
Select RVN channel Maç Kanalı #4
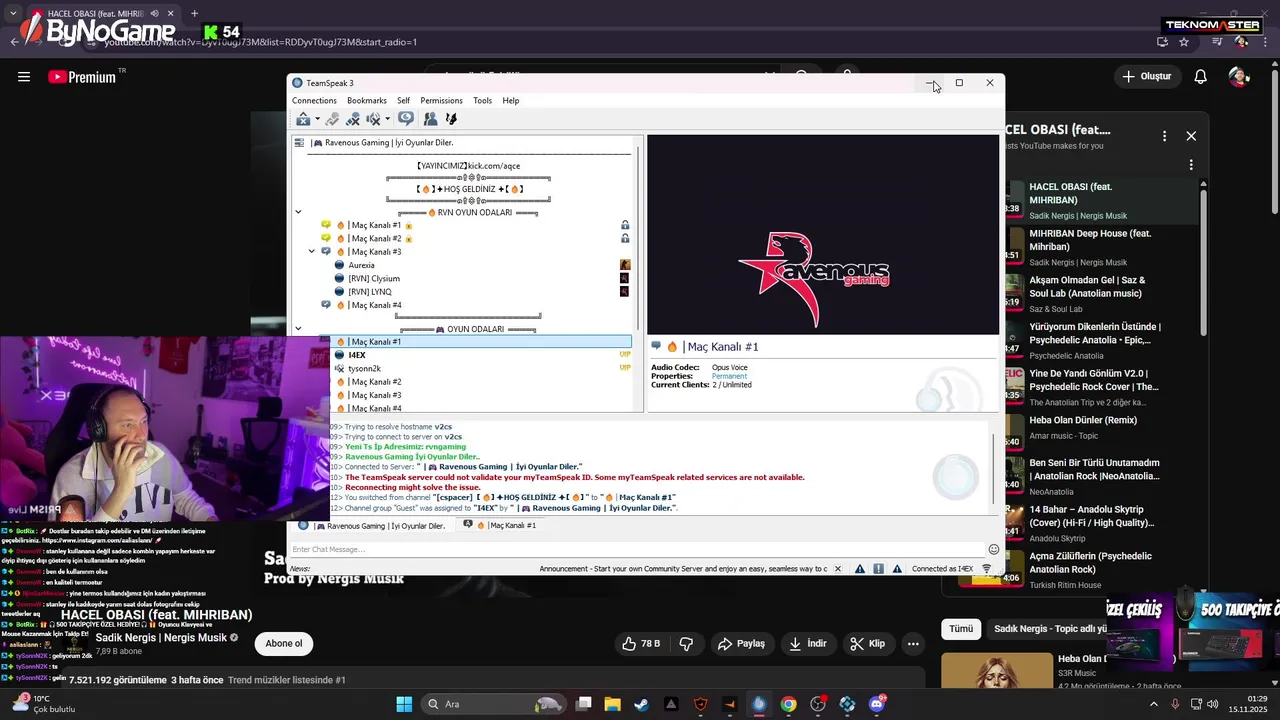point(374,305)
